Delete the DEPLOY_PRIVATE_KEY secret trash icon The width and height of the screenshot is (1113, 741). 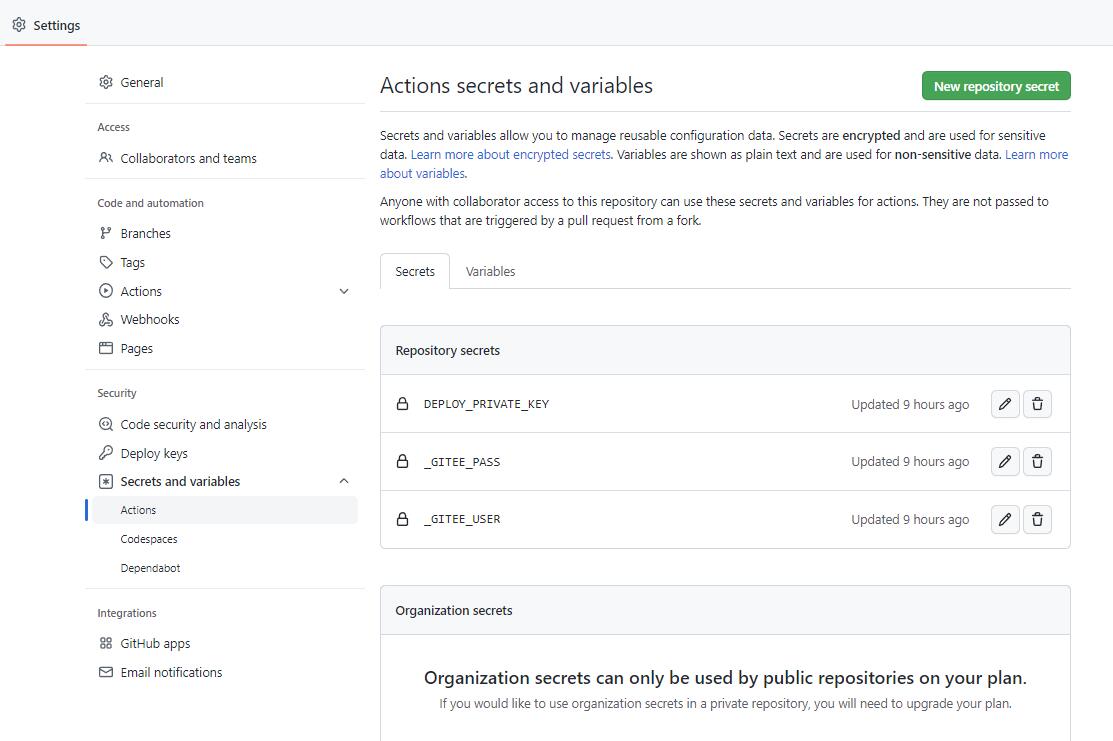point(1037,404)
